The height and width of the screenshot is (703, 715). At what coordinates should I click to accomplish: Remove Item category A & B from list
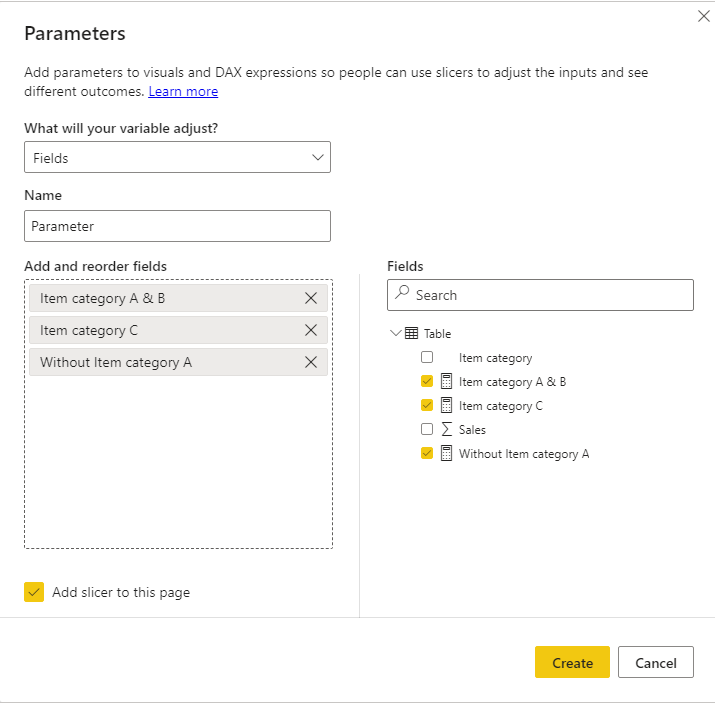click(311, 298)
